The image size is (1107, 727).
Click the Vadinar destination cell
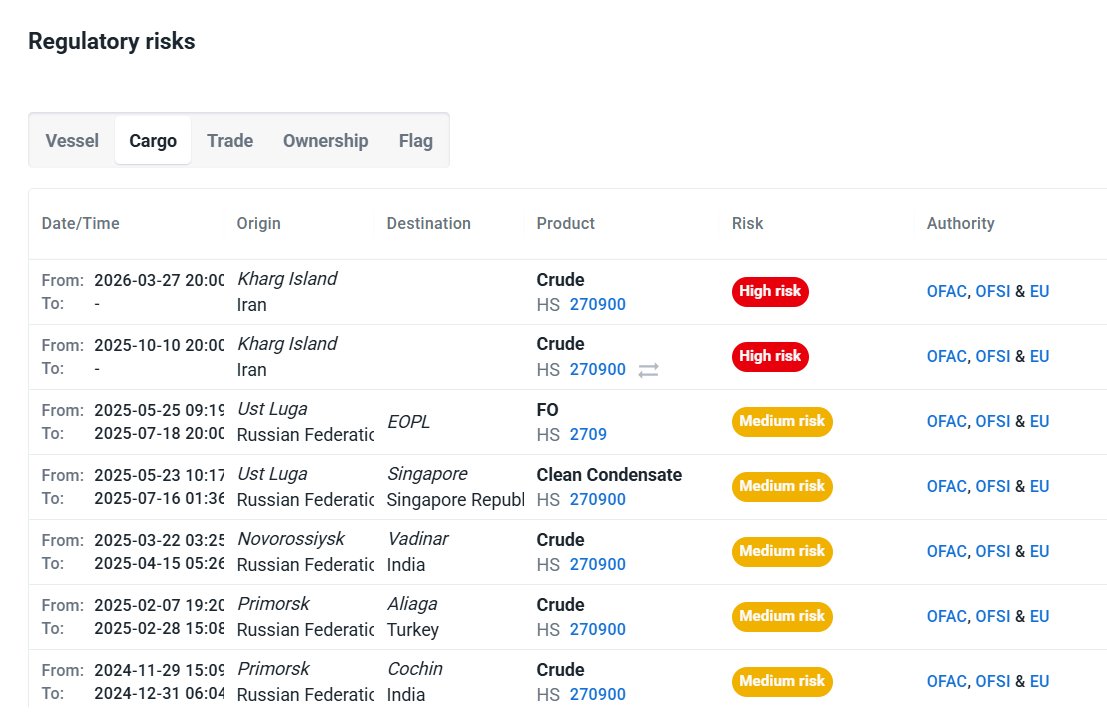click(x=418, y=539)
